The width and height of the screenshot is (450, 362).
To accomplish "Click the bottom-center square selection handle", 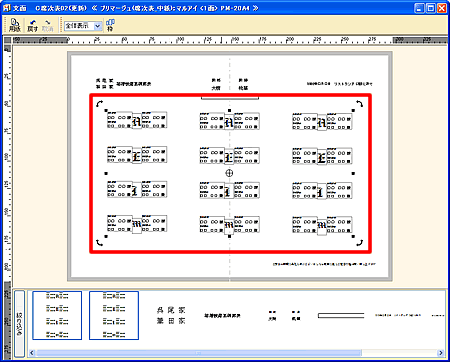I will 229,236.
